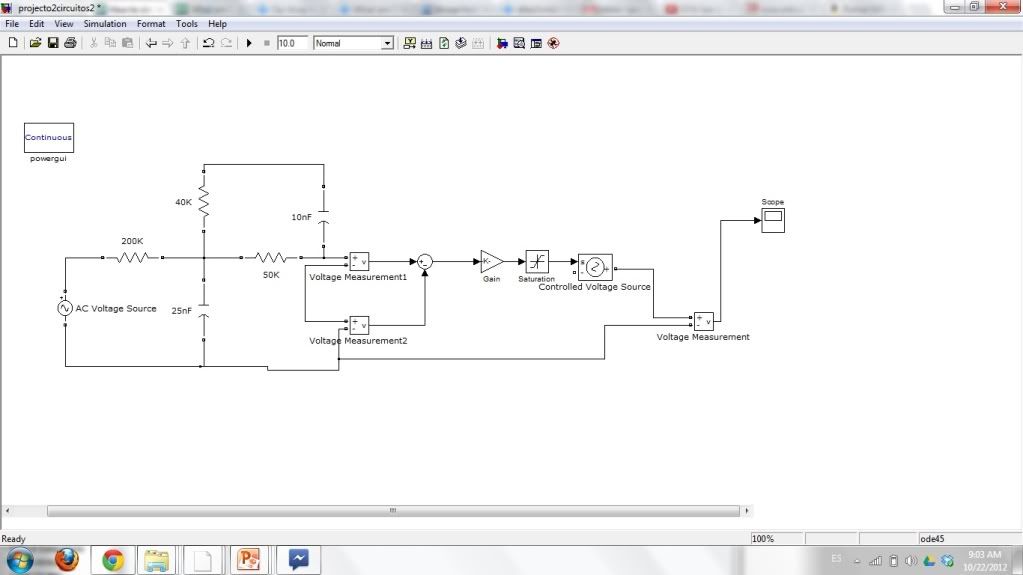This screenshot has height=575, width=1023.
Task: Click the New model icon
Action: [x=13, y=43]
